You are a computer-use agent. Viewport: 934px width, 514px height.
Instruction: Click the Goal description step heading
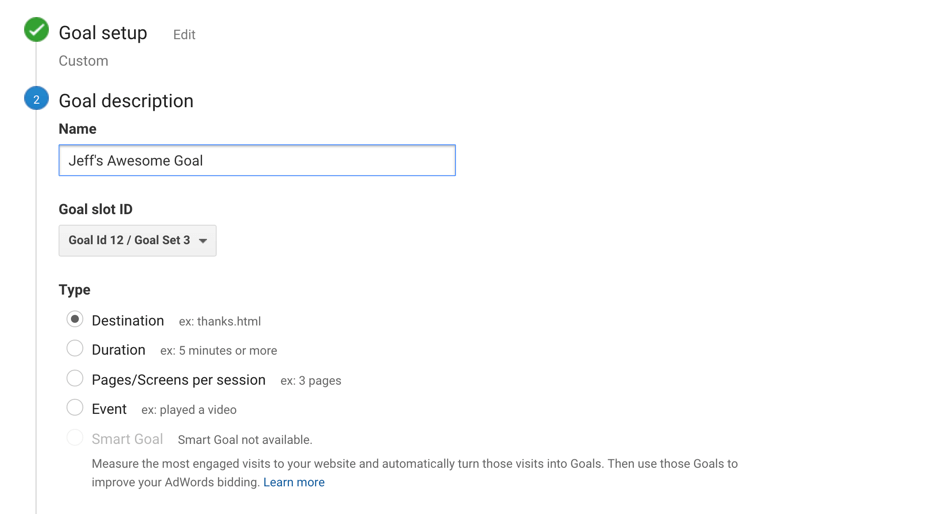coord(126,101)
